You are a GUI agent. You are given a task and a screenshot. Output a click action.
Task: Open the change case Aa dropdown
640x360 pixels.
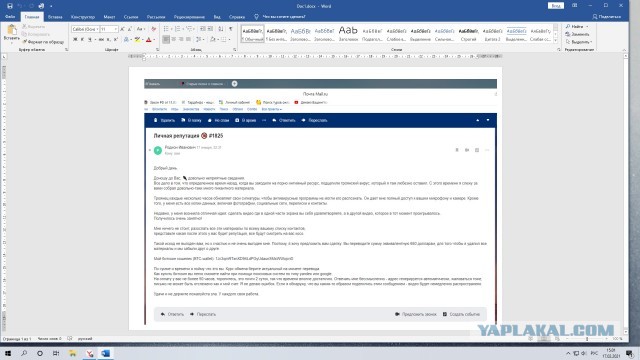[x=140, y=29]
